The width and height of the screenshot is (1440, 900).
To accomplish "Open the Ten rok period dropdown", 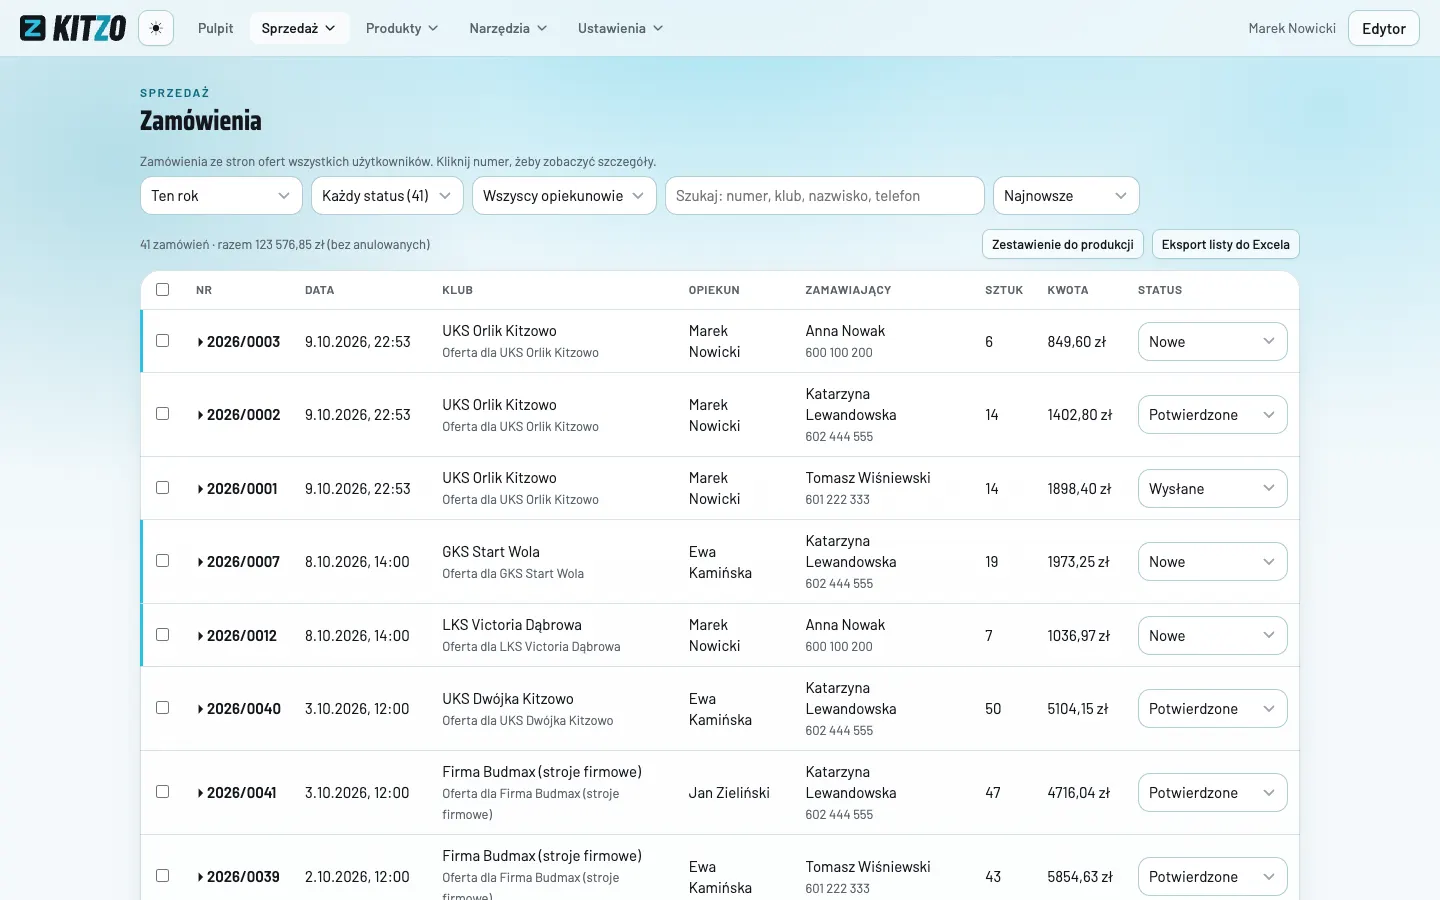I will [221, 196].
